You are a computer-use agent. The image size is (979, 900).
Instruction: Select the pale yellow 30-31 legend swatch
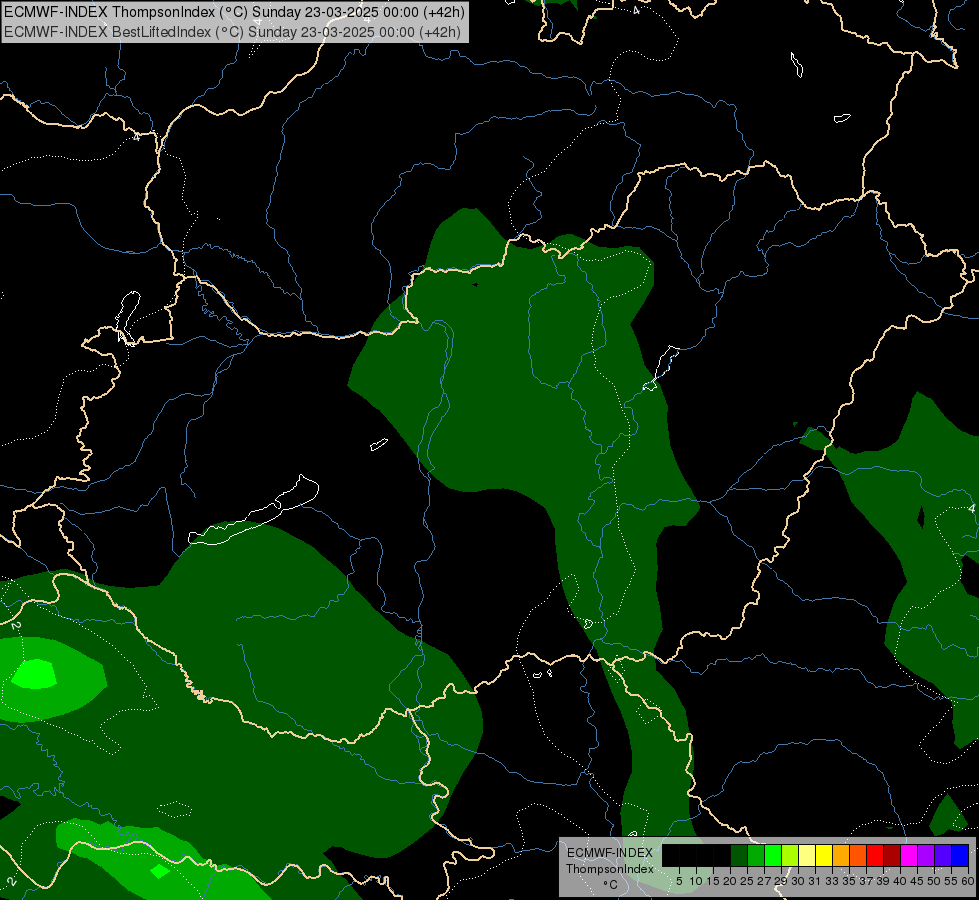tap(807, 855)
